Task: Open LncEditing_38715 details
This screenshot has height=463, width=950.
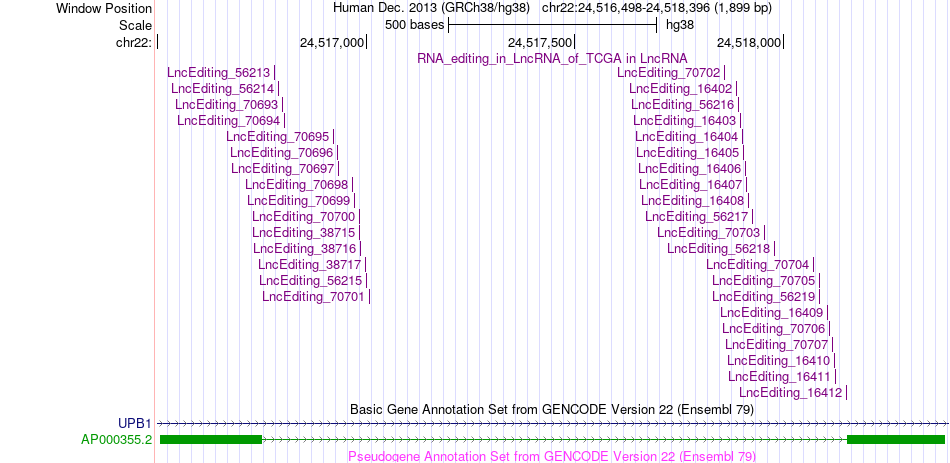Action: [x=304, y=232]
